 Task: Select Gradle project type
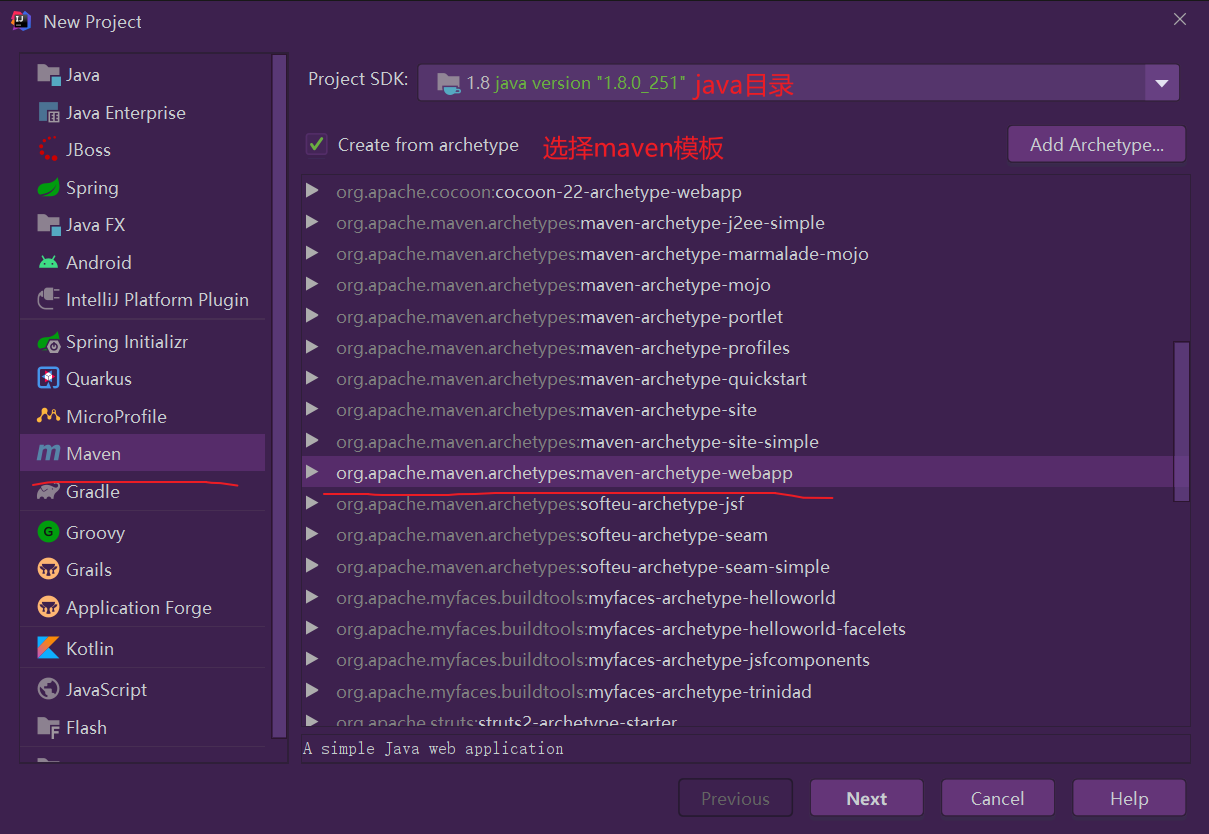143,491
